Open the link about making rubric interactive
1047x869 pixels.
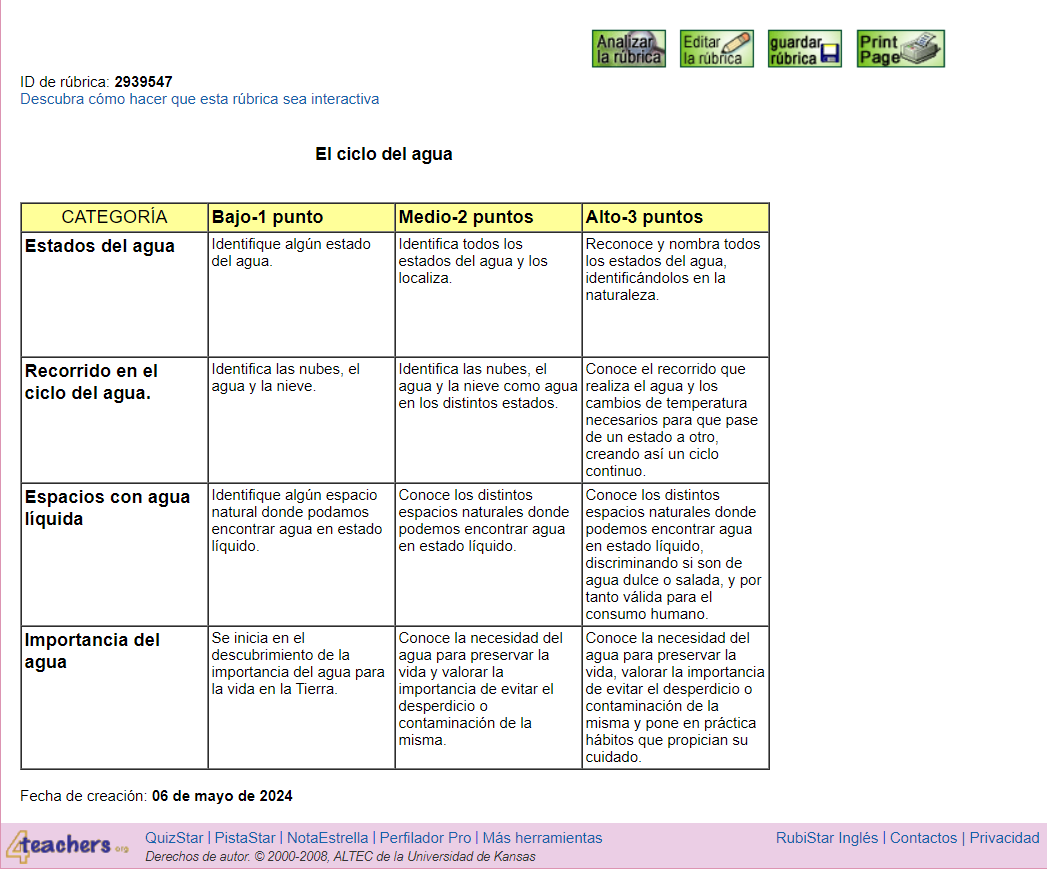click(x=200, y=99)
